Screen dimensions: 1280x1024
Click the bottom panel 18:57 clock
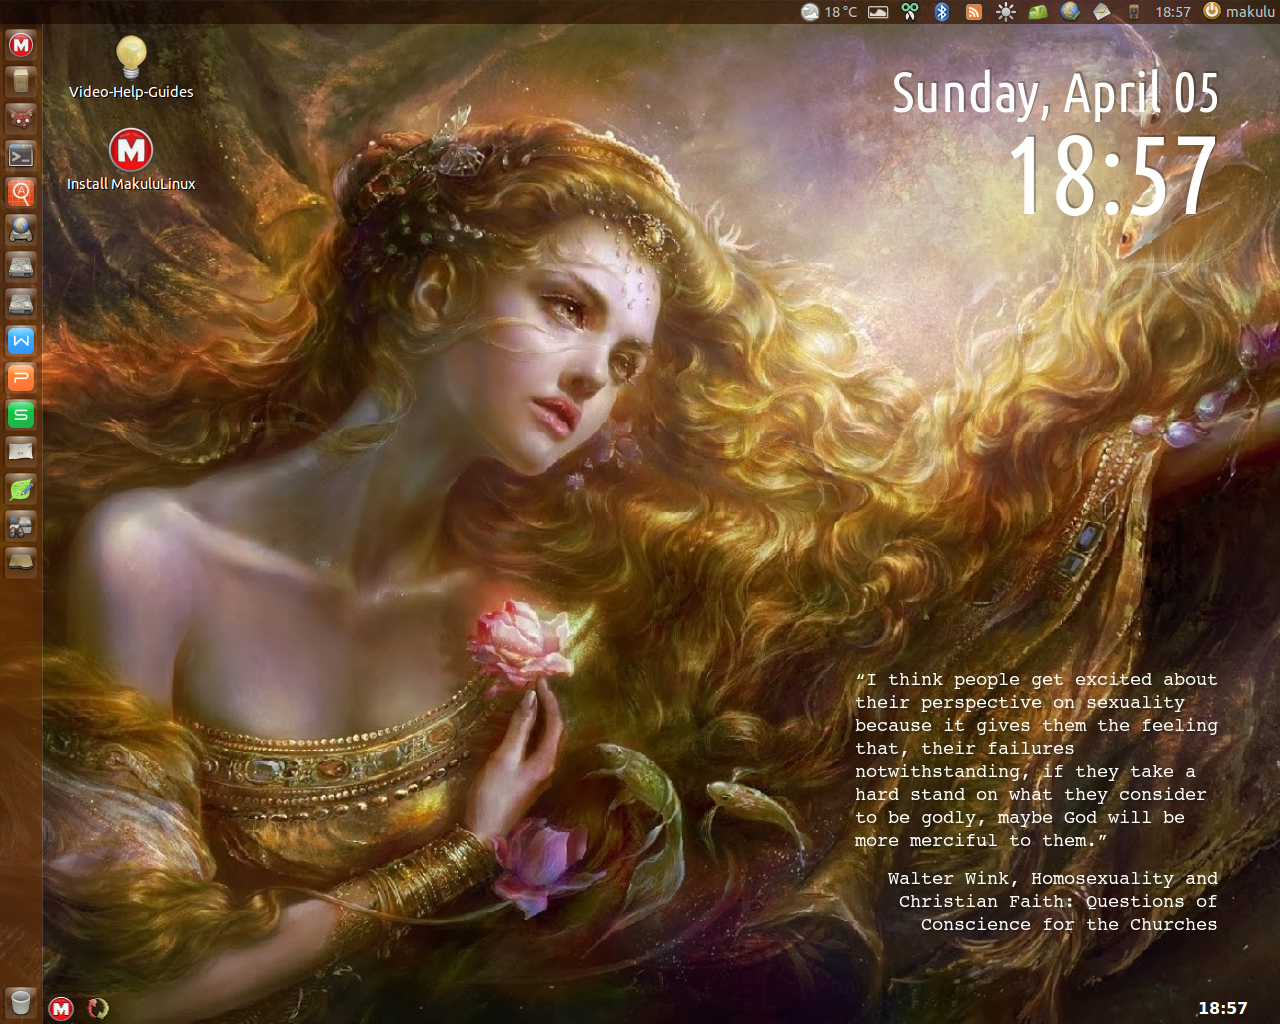[x=1223, y=1008]
